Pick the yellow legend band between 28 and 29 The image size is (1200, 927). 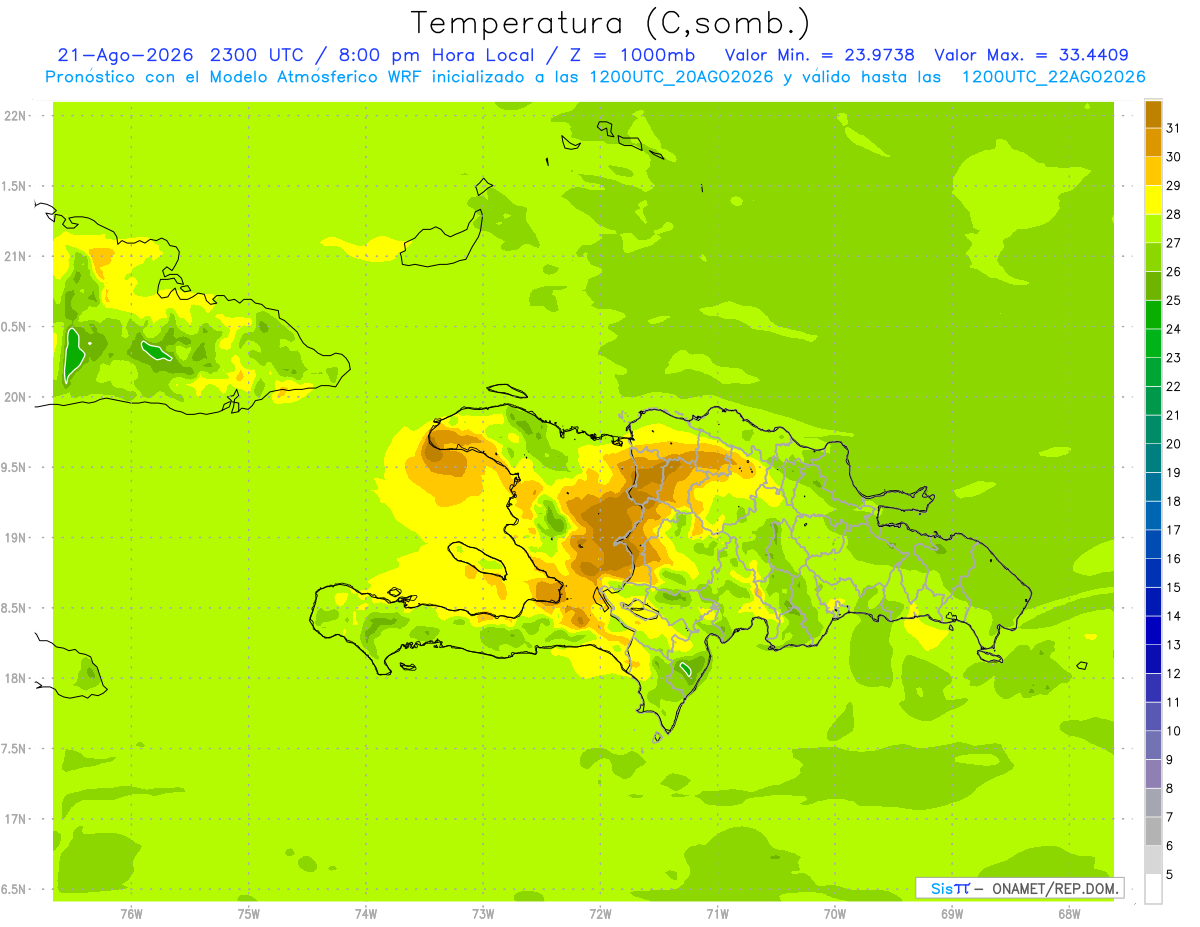pyautogui.click(x=1153, y=200)
